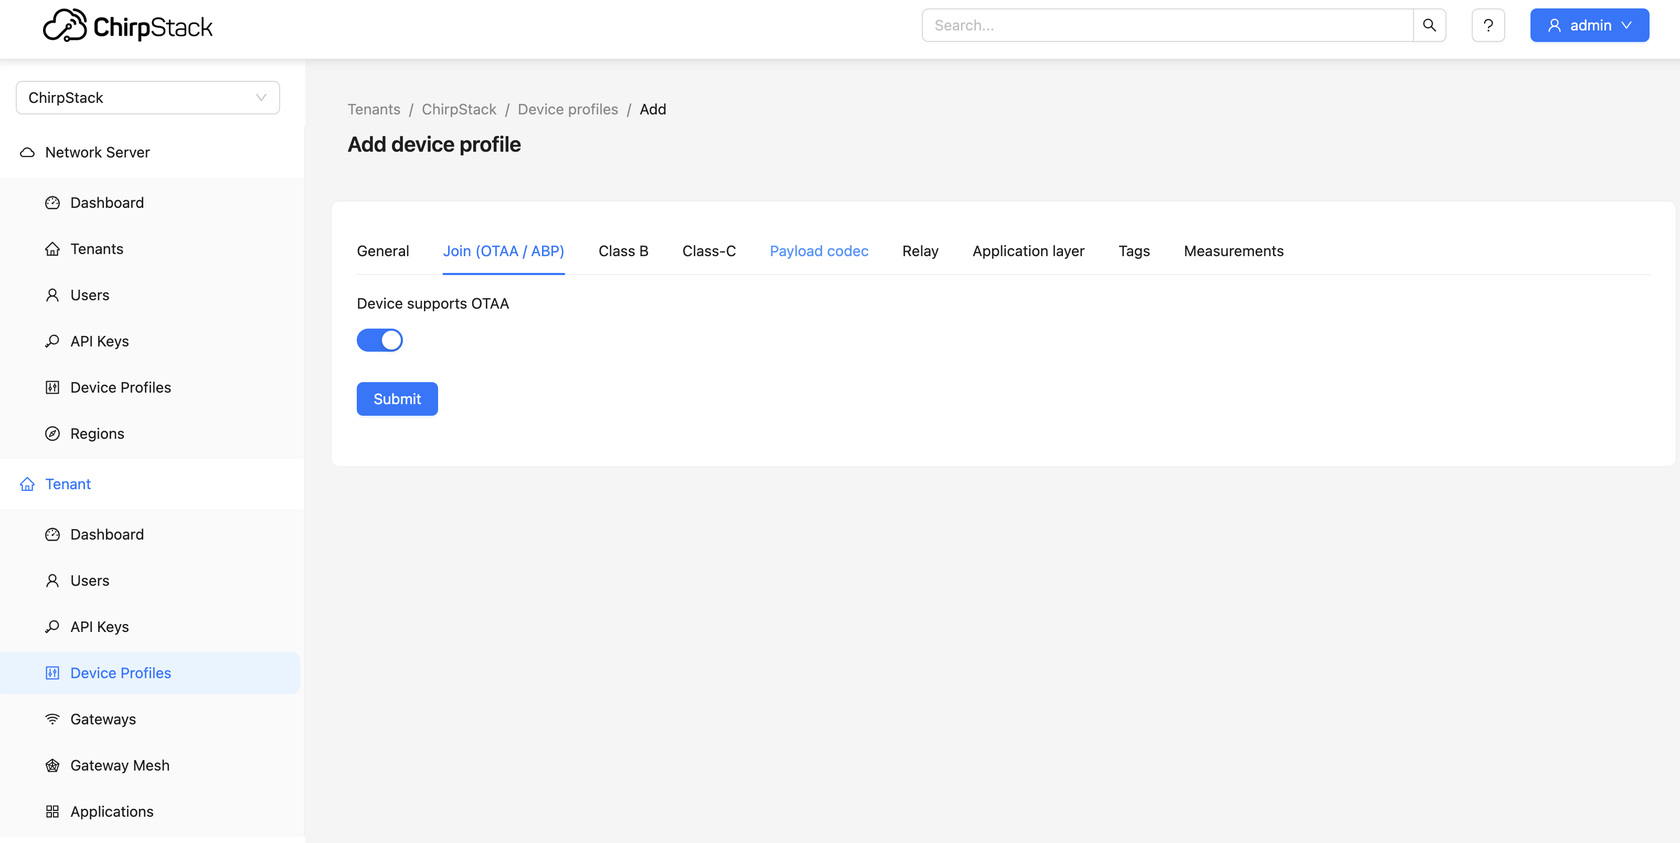This screenshot has width=1680, height=843.
Task: Click the Tenants home icon
Action: click(52, 248)
